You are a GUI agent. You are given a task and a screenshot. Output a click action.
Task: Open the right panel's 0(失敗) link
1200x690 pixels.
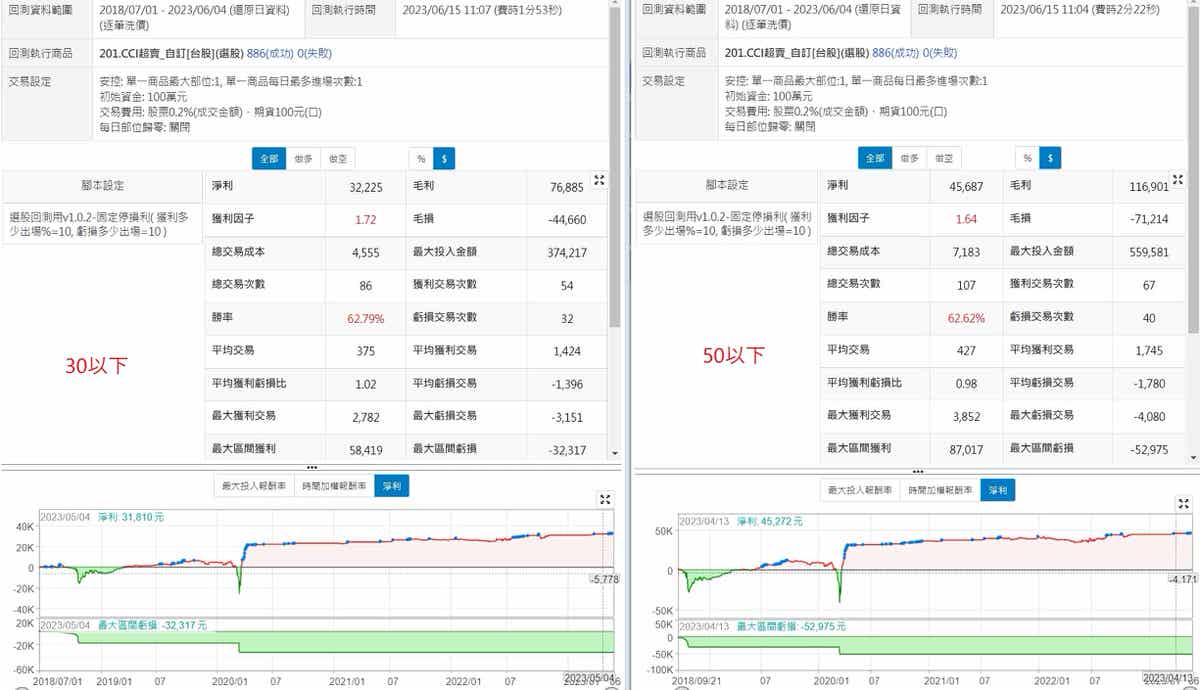point(938,52)
